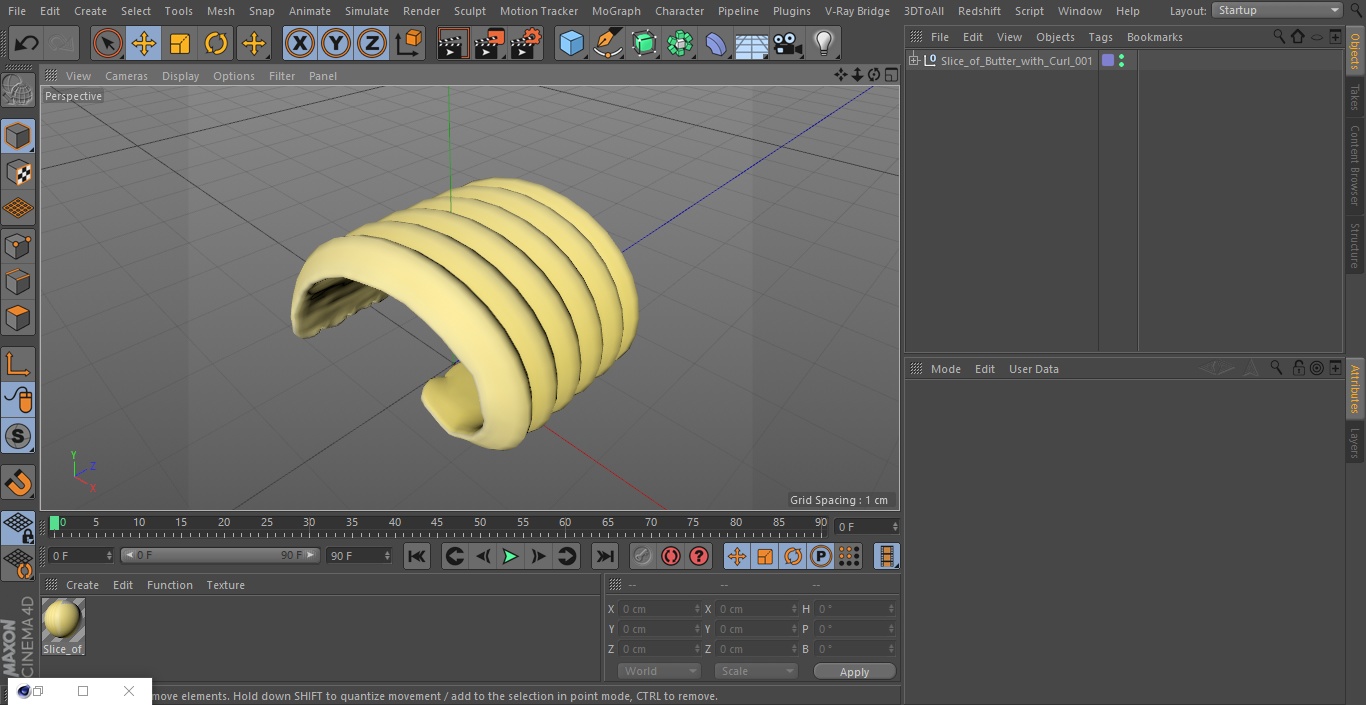Switch to Takes side tab

tap(1355, 97)
